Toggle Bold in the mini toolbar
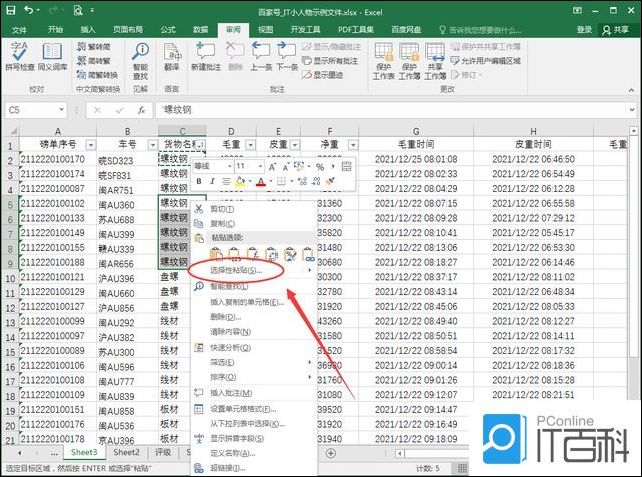The image size is (642, 477). click(x=199, y=181)
